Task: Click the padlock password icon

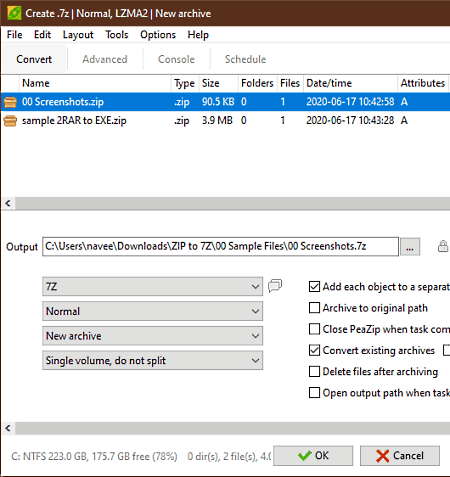Action: pos(443,246)
